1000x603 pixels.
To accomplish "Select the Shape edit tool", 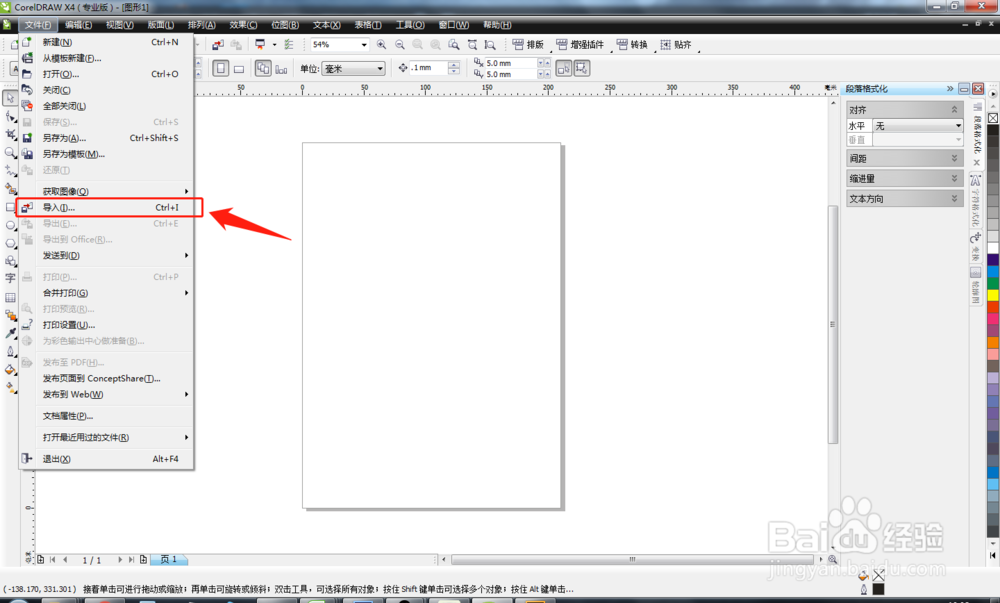I will (10, 116).
